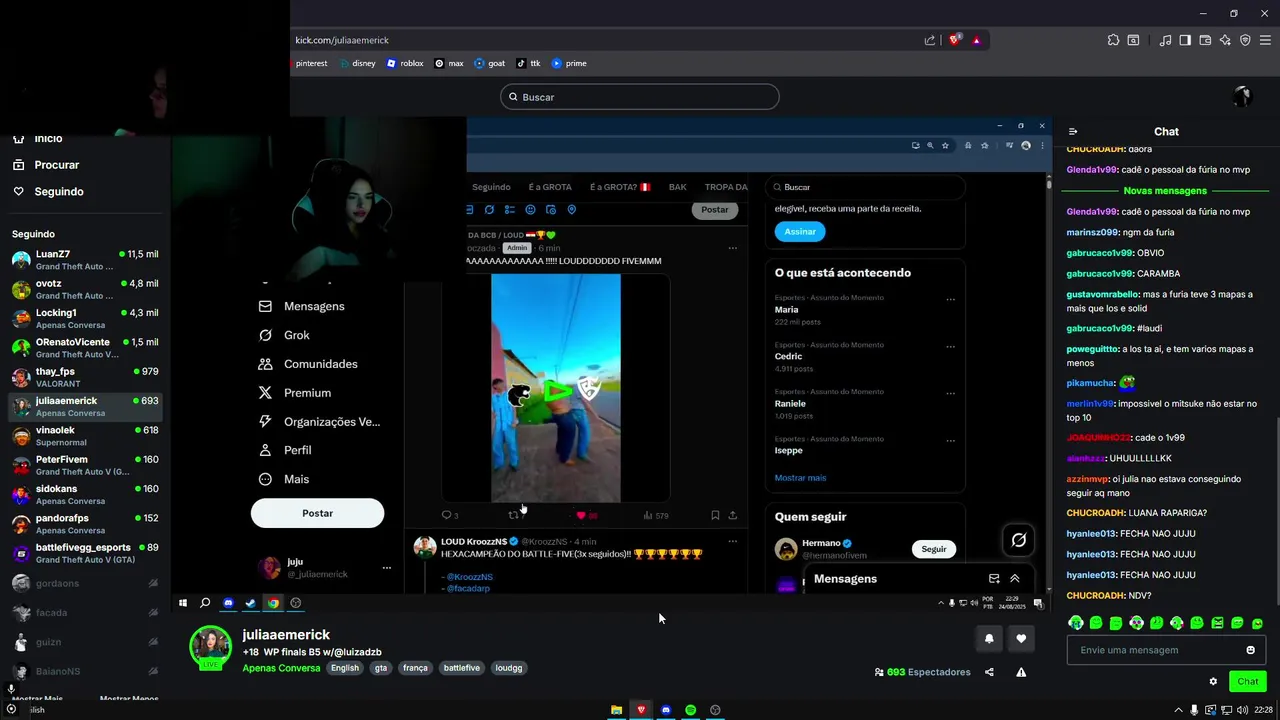Open LuanZ7 channel in following list
1280x720 pixels.
85,260
